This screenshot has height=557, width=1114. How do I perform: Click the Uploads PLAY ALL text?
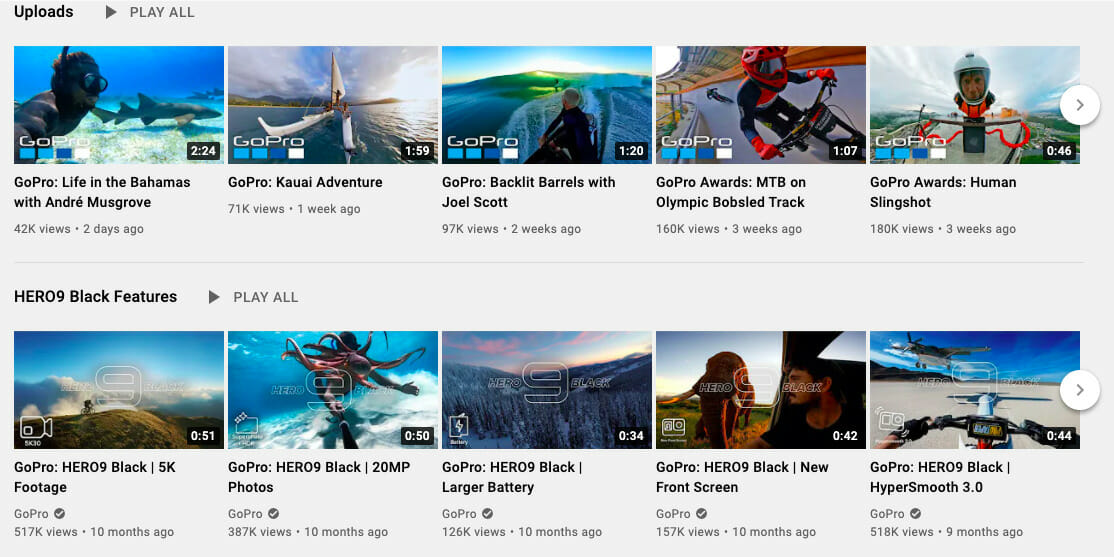pos(162,12)
